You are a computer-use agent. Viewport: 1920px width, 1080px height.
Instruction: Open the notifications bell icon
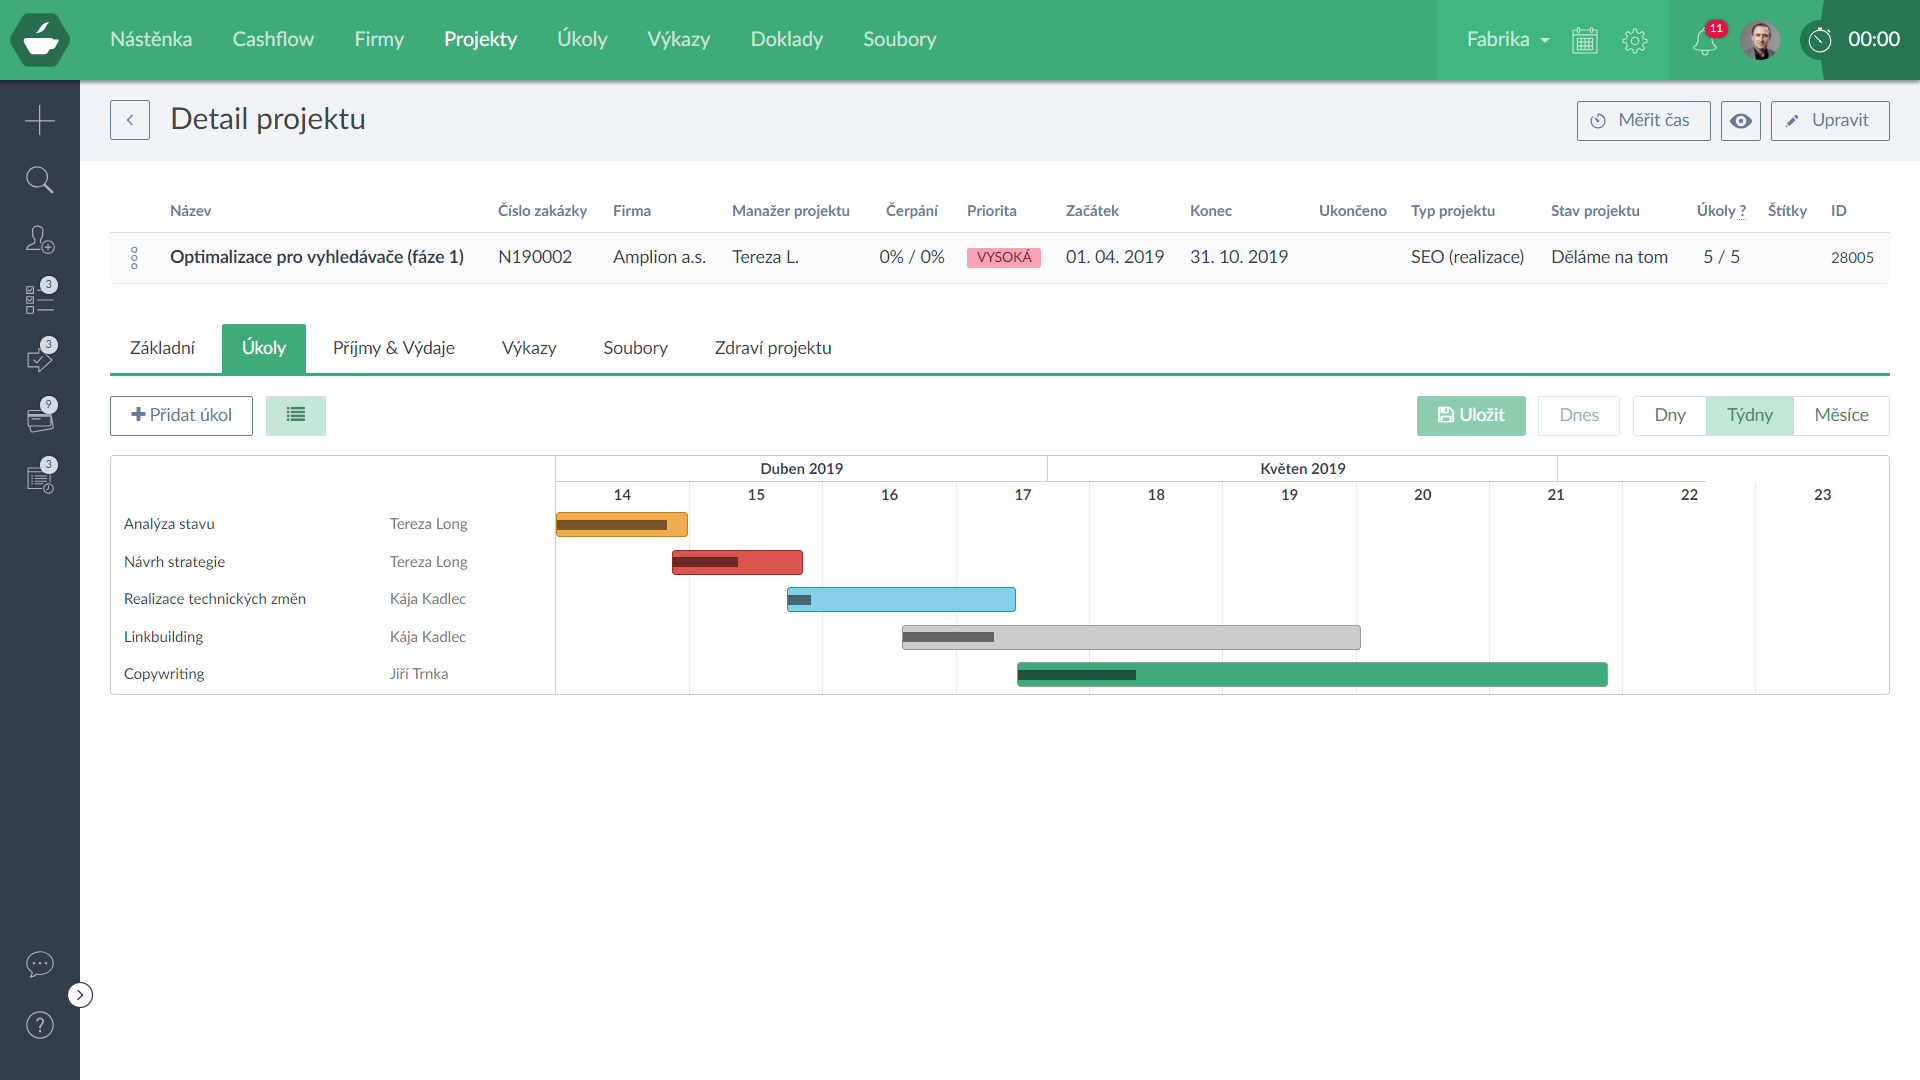1705,41
